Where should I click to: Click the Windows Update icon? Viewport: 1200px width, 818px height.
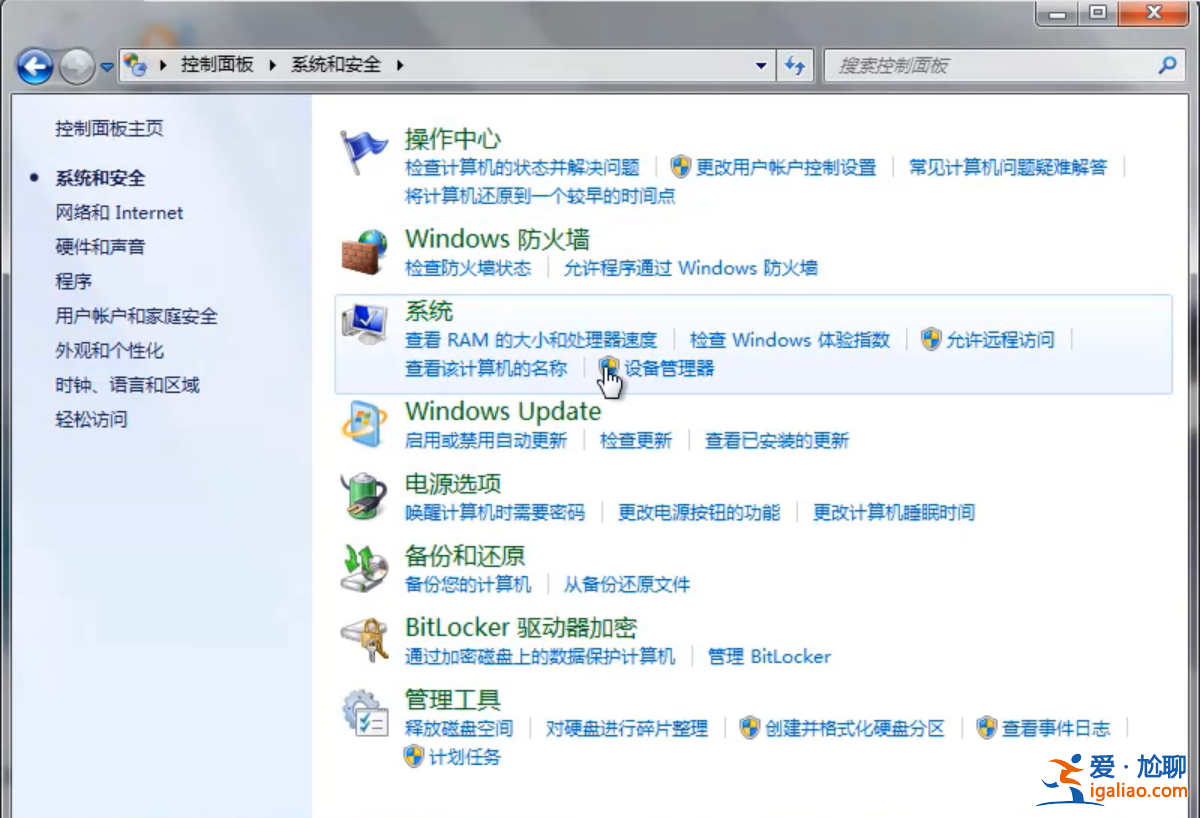(x=365, y=421)
